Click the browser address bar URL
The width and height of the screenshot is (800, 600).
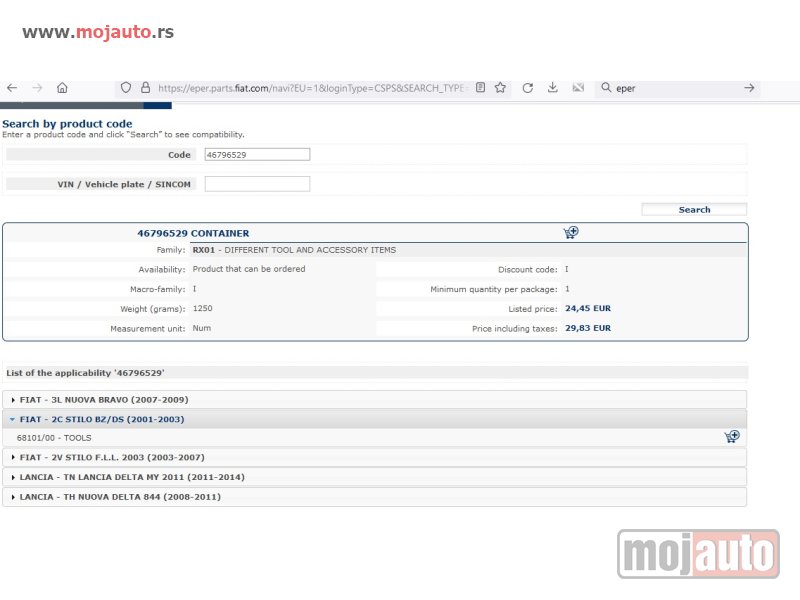pyautogui.click(x=311, y=88)
